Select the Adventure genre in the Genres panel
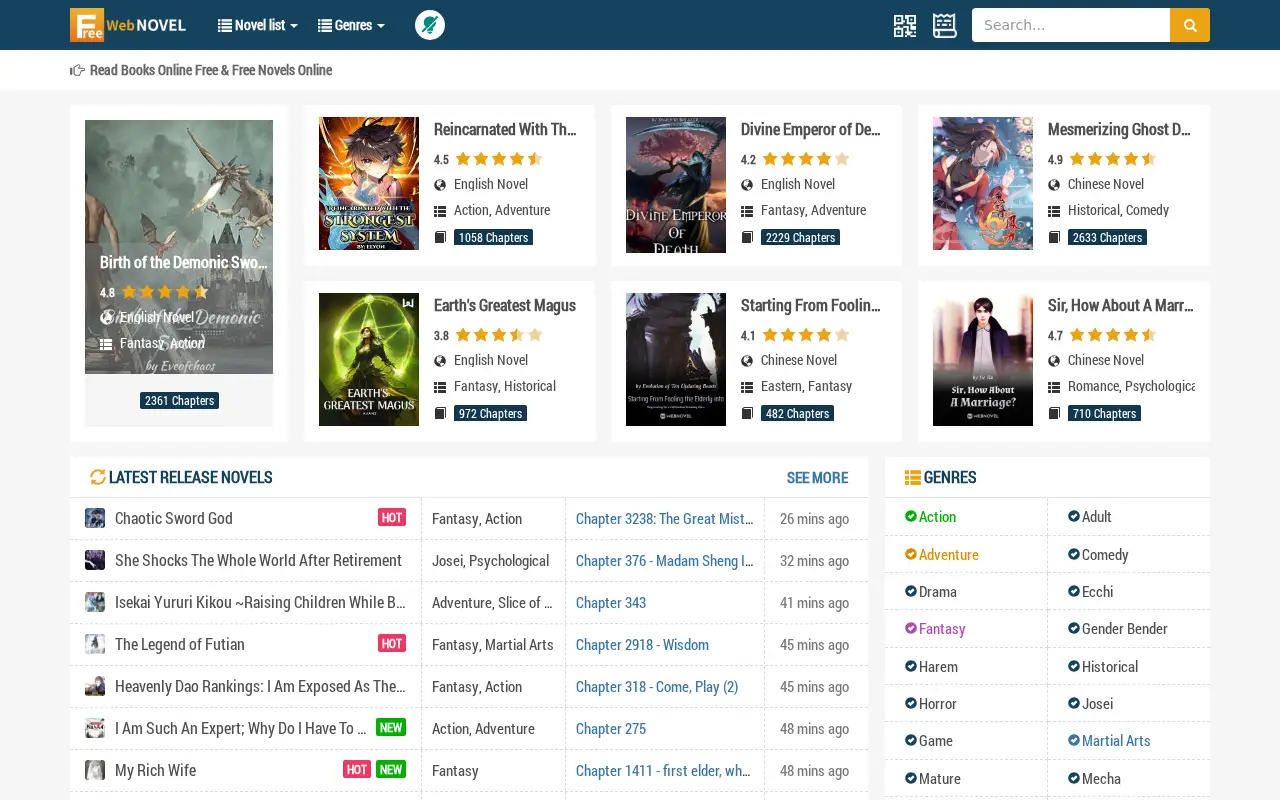The image size is (1280, 800). click(x=941, y=554)
